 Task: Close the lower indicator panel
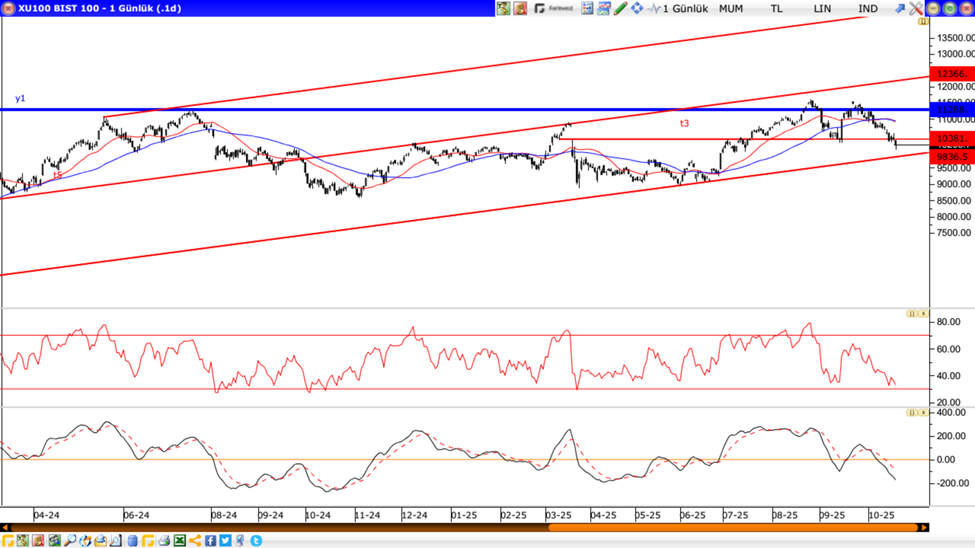pos(922,413)
